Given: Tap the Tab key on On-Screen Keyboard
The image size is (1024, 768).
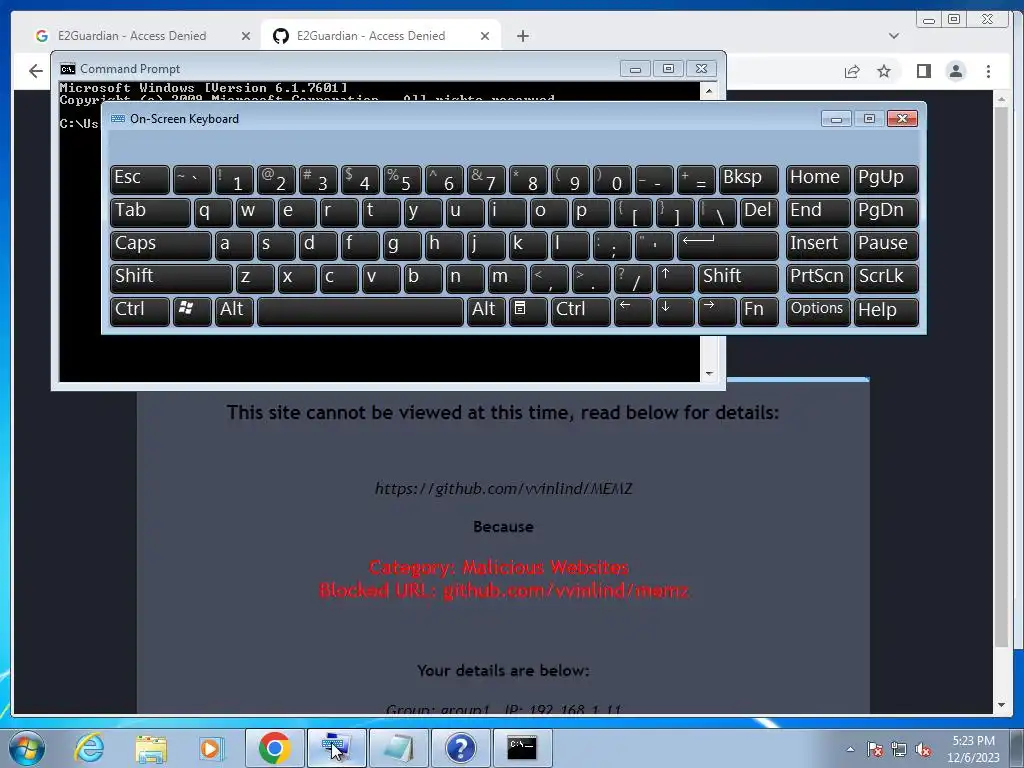Looking at the screenshot, I should (150, 212).
